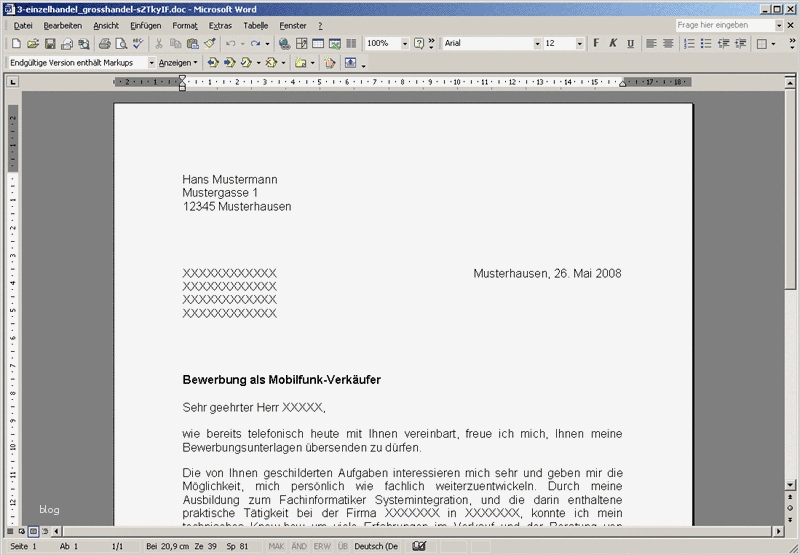800x555 pixels.
Task: Open print preview (Seitenansicht)
Action: point(121,44)
